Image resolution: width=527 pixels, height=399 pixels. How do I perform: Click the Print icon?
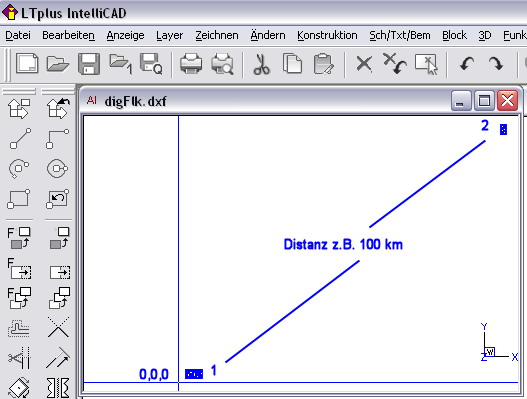coord(191,63)
